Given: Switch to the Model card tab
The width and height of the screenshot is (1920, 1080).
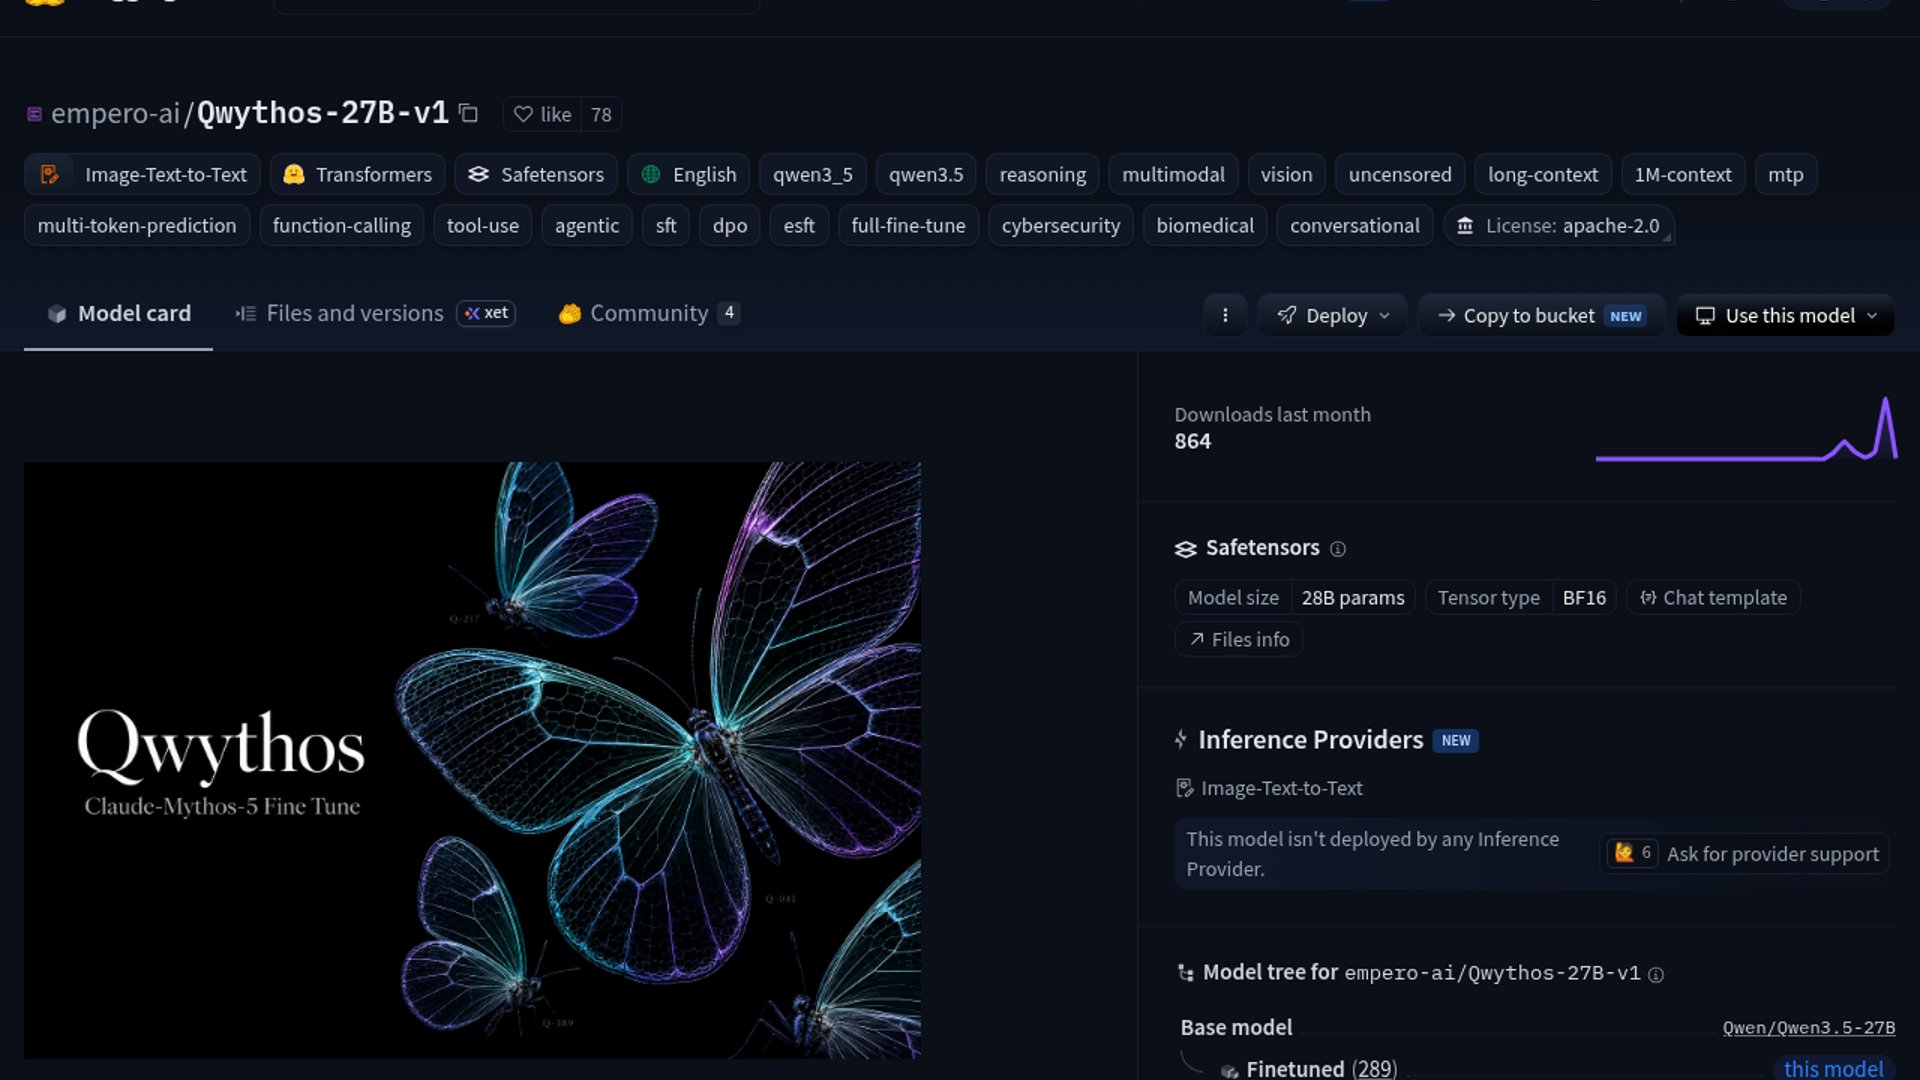Looking at the screenshot, I should [118, 314].
